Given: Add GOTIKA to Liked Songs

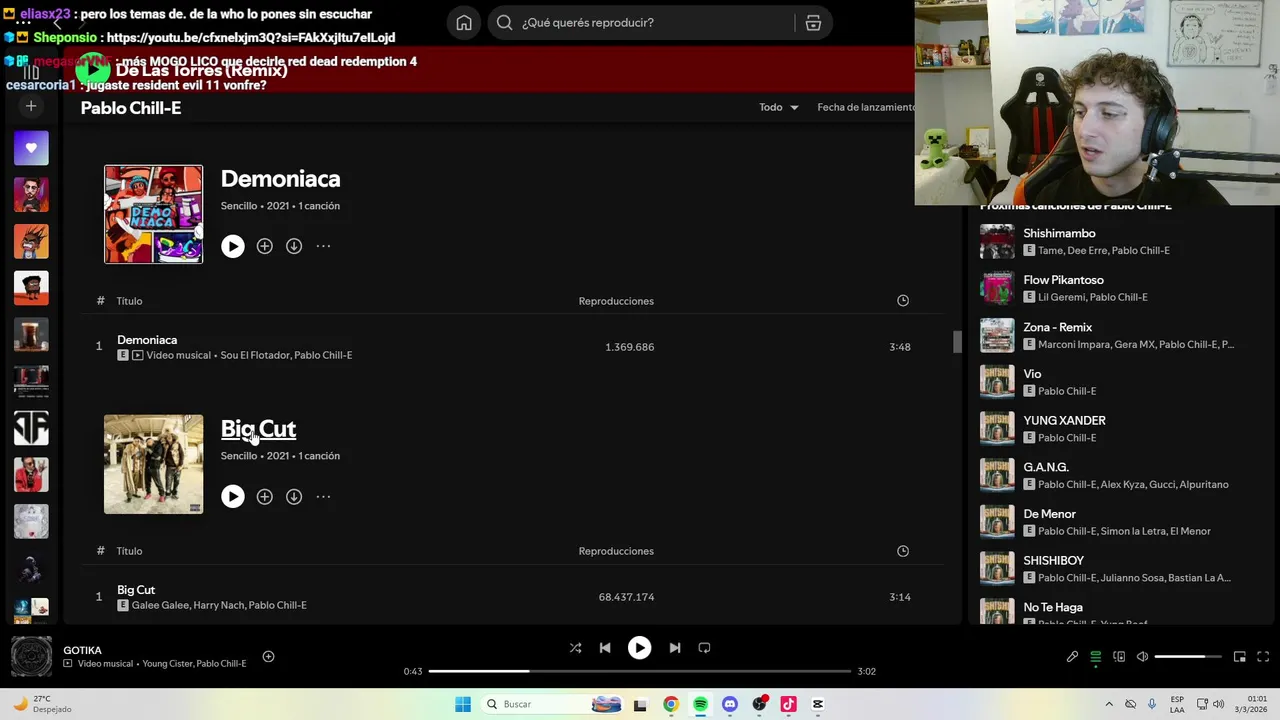Looking at the screenshot, I should click(x=268, y=656).
